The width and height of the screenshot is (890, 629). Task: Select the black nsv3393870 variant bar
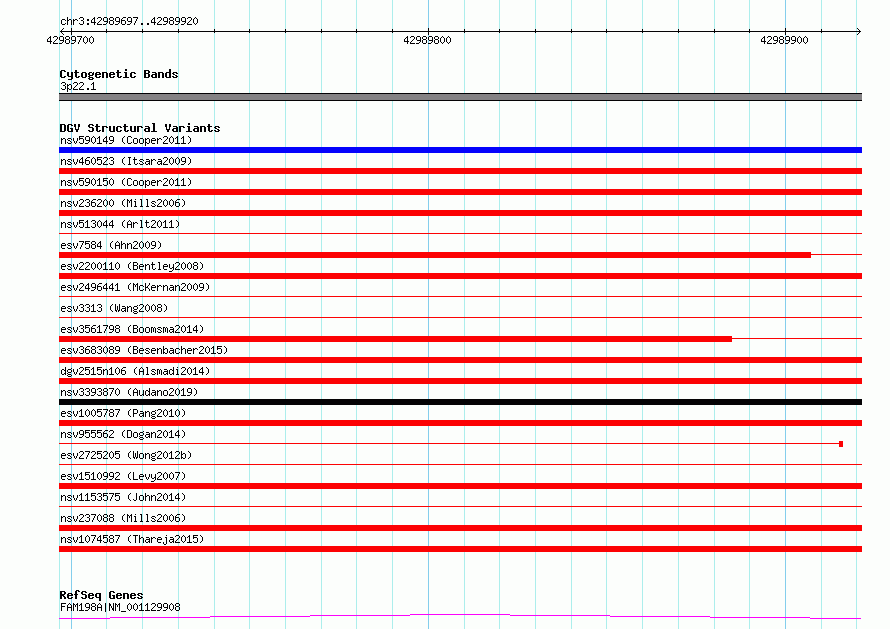pyautogui.click(x=460, y=402)
